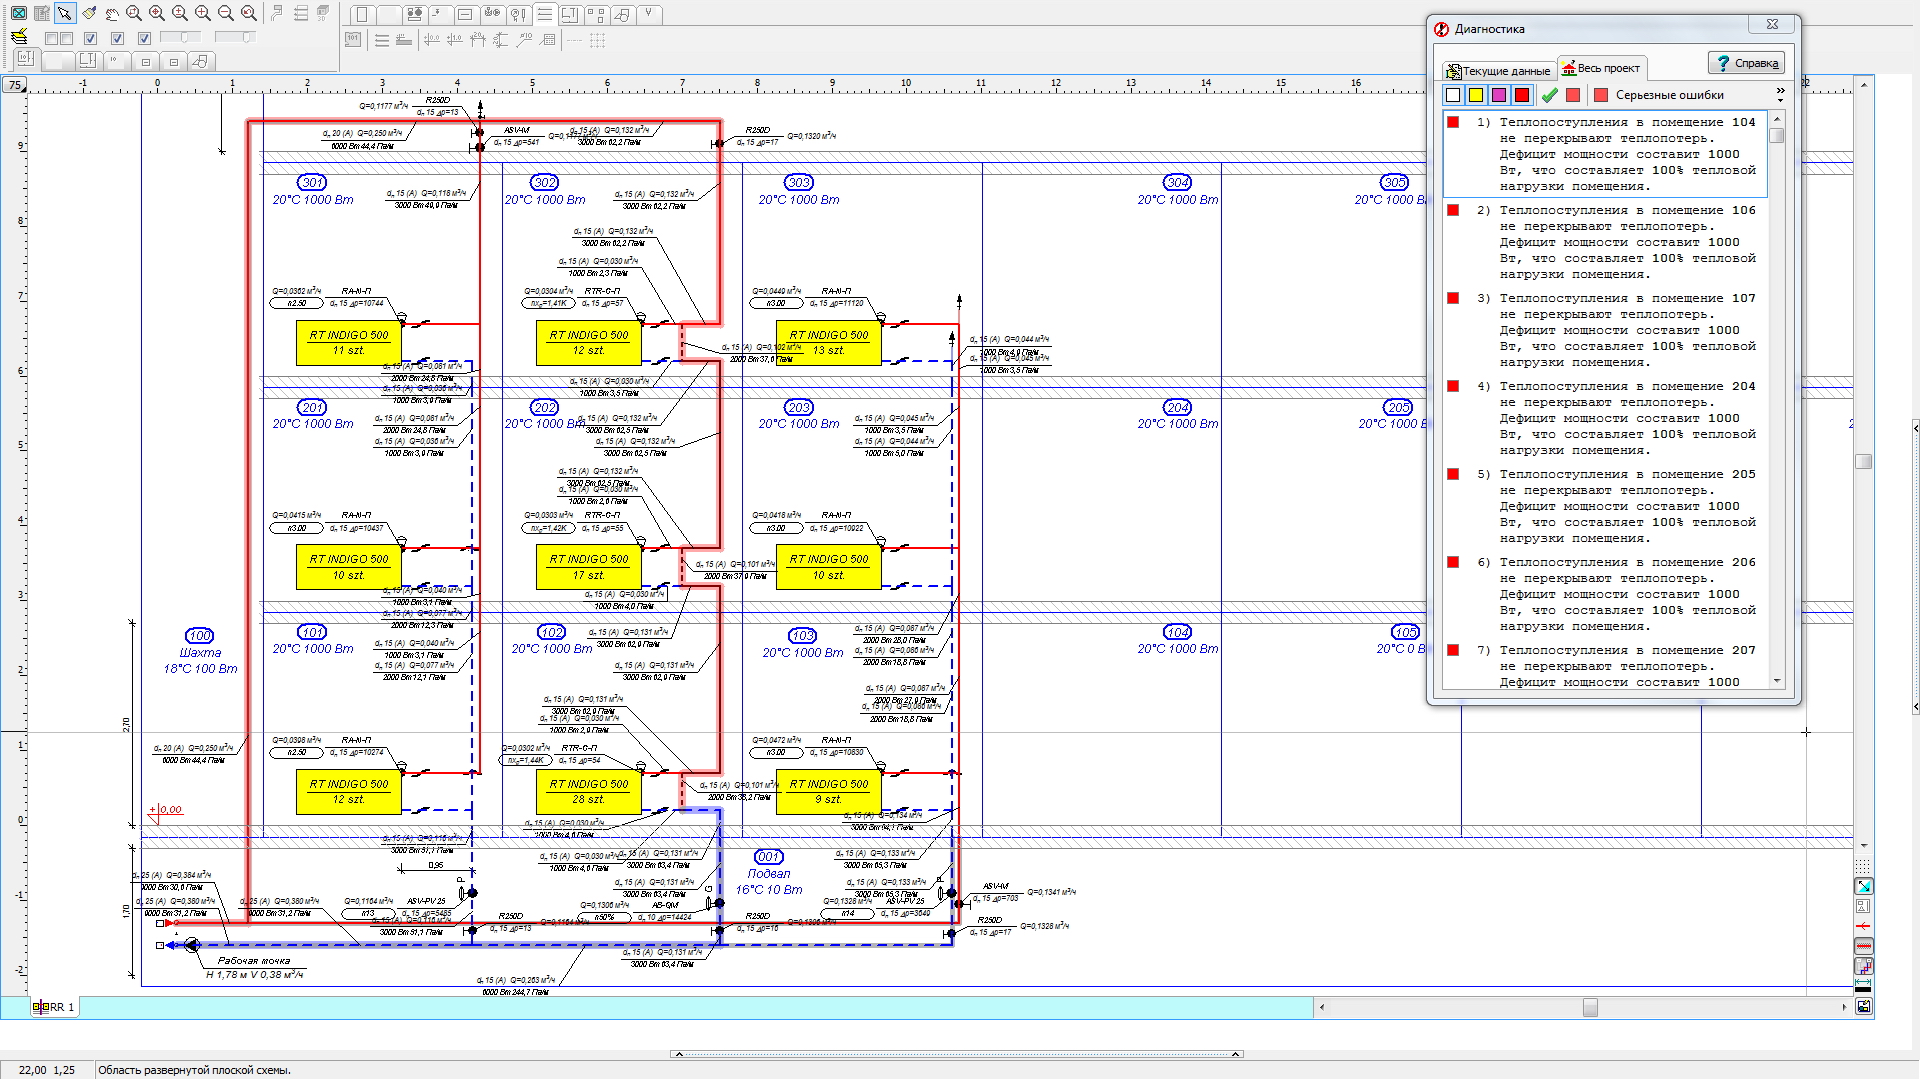Click the zoom extents icon at top-left
Viewport: 1920px width, 1080px height.
(x=19, y=13)
